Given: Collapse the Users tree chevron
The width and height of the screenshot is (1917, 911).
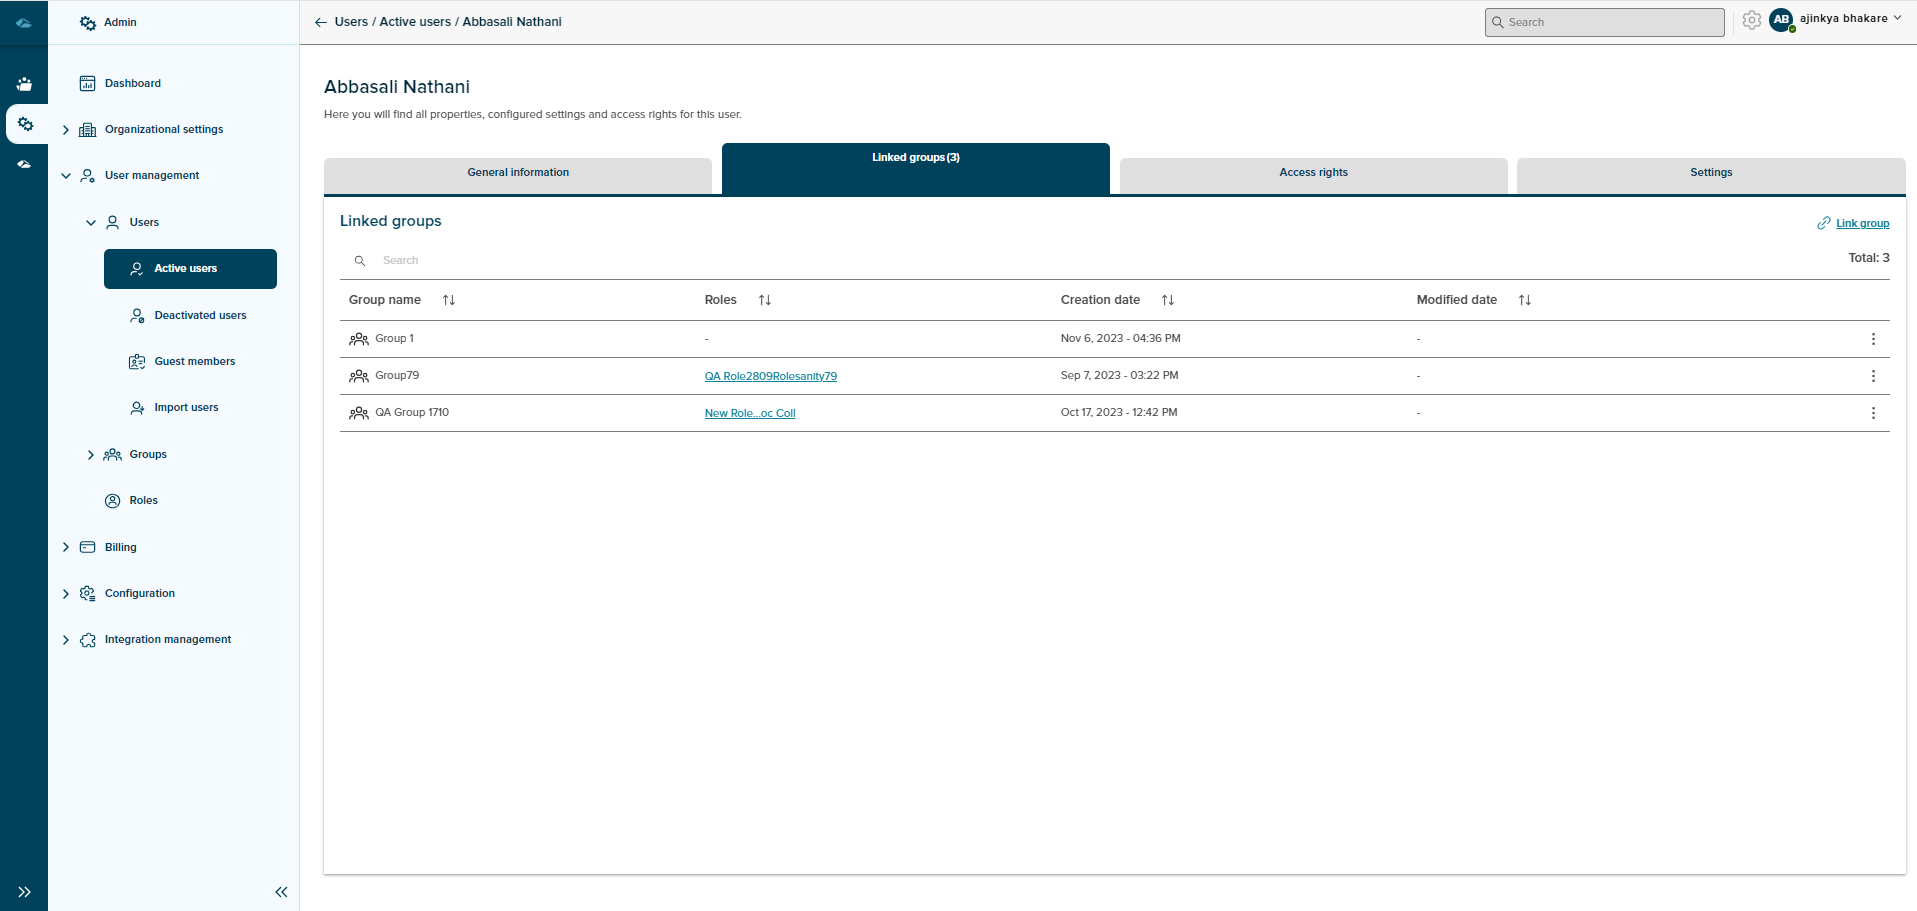Looking at the screenshot, I should [x=91, y=223].
